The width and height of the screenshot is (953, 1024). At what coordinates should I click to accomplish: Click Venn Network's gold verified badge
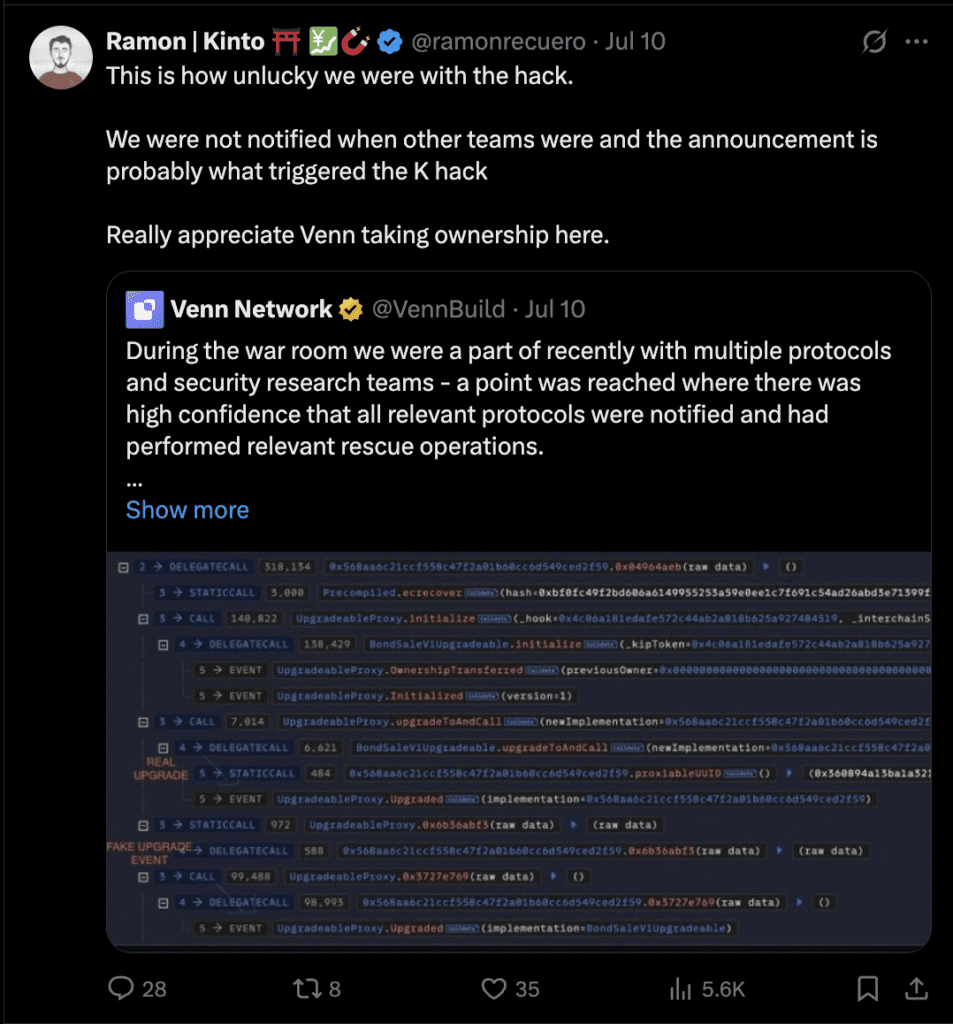point(350,310)
